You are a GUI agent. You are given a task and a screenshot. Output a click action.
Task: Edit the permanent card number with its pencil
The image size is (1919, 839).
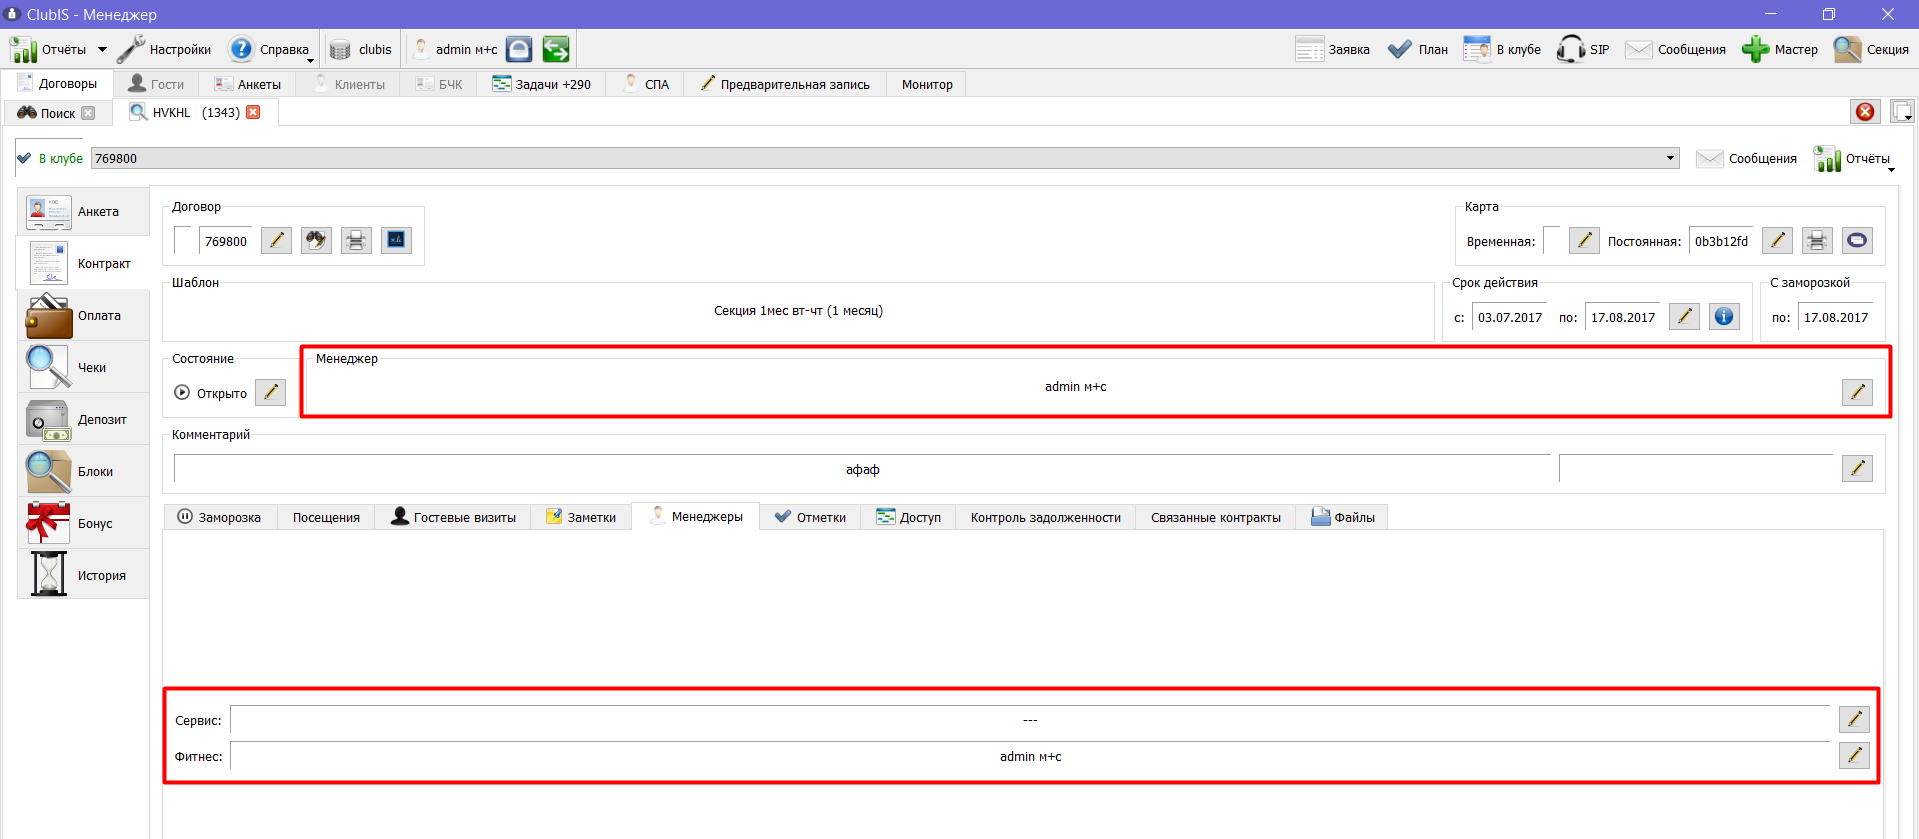coord(1777,240)
